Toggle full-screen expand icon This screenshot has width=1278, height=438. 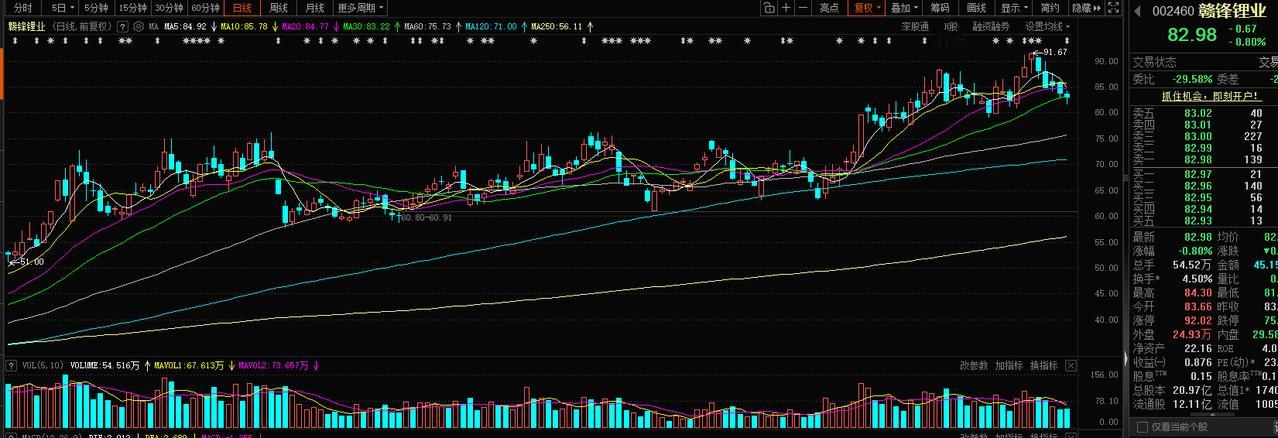[x=1114, y=7]
